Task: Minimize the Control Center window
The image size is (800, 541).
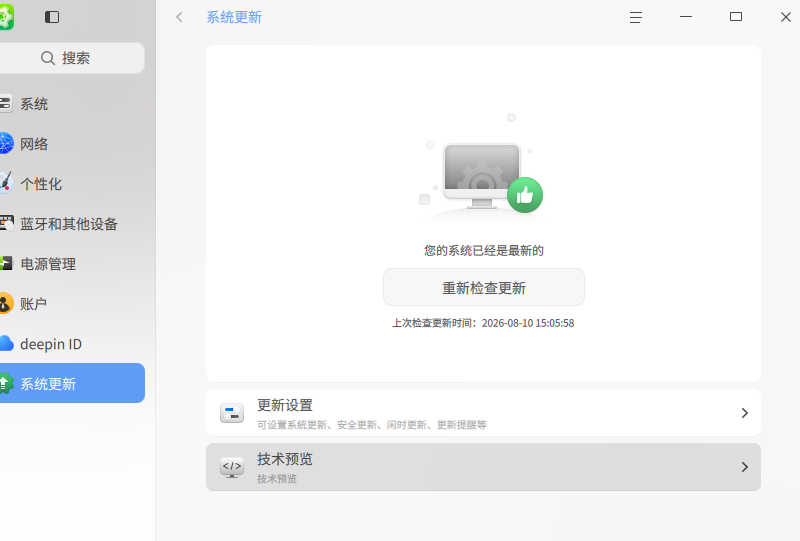Action: coord(686,17)
